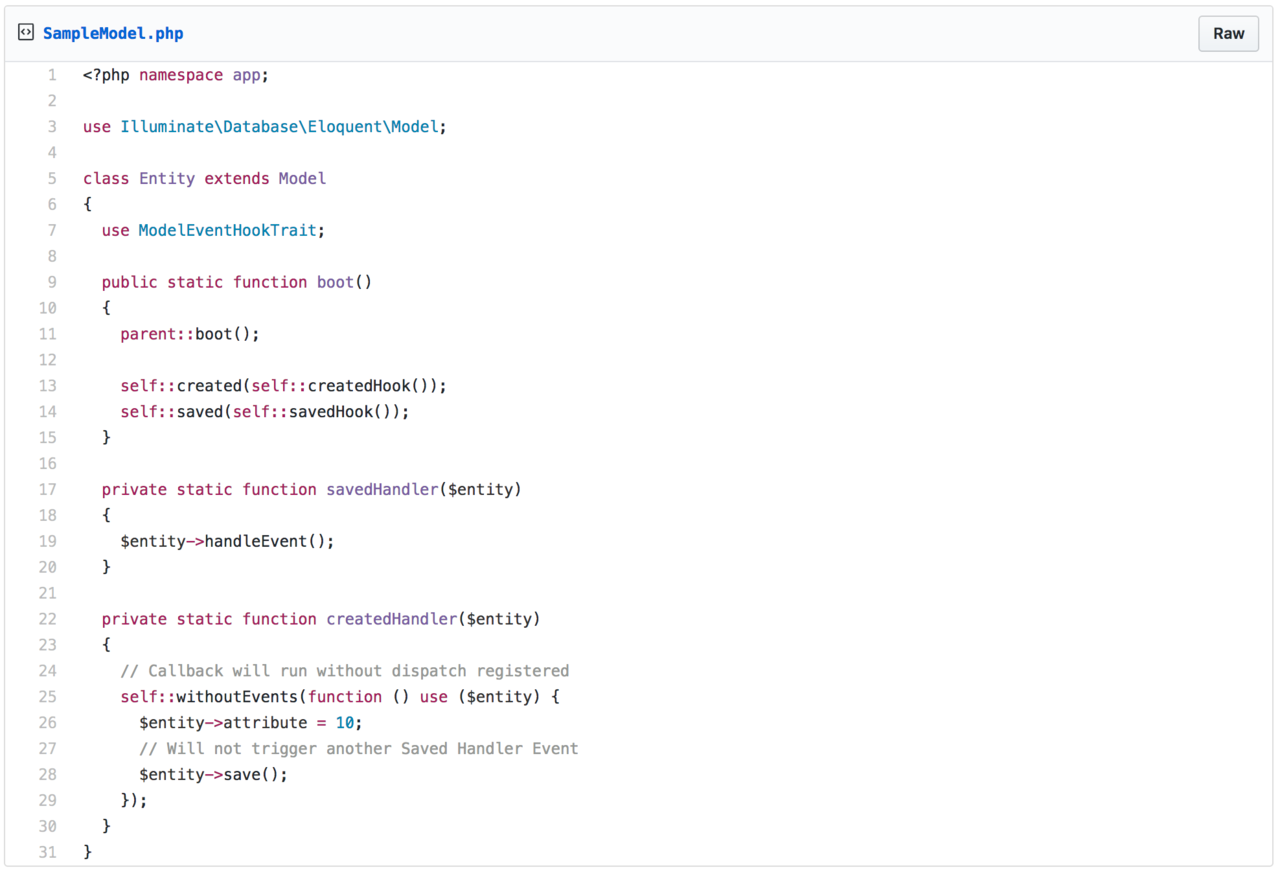
Task: Click the Raw button
Action: pyautogui.click(x=1228, y=33)
